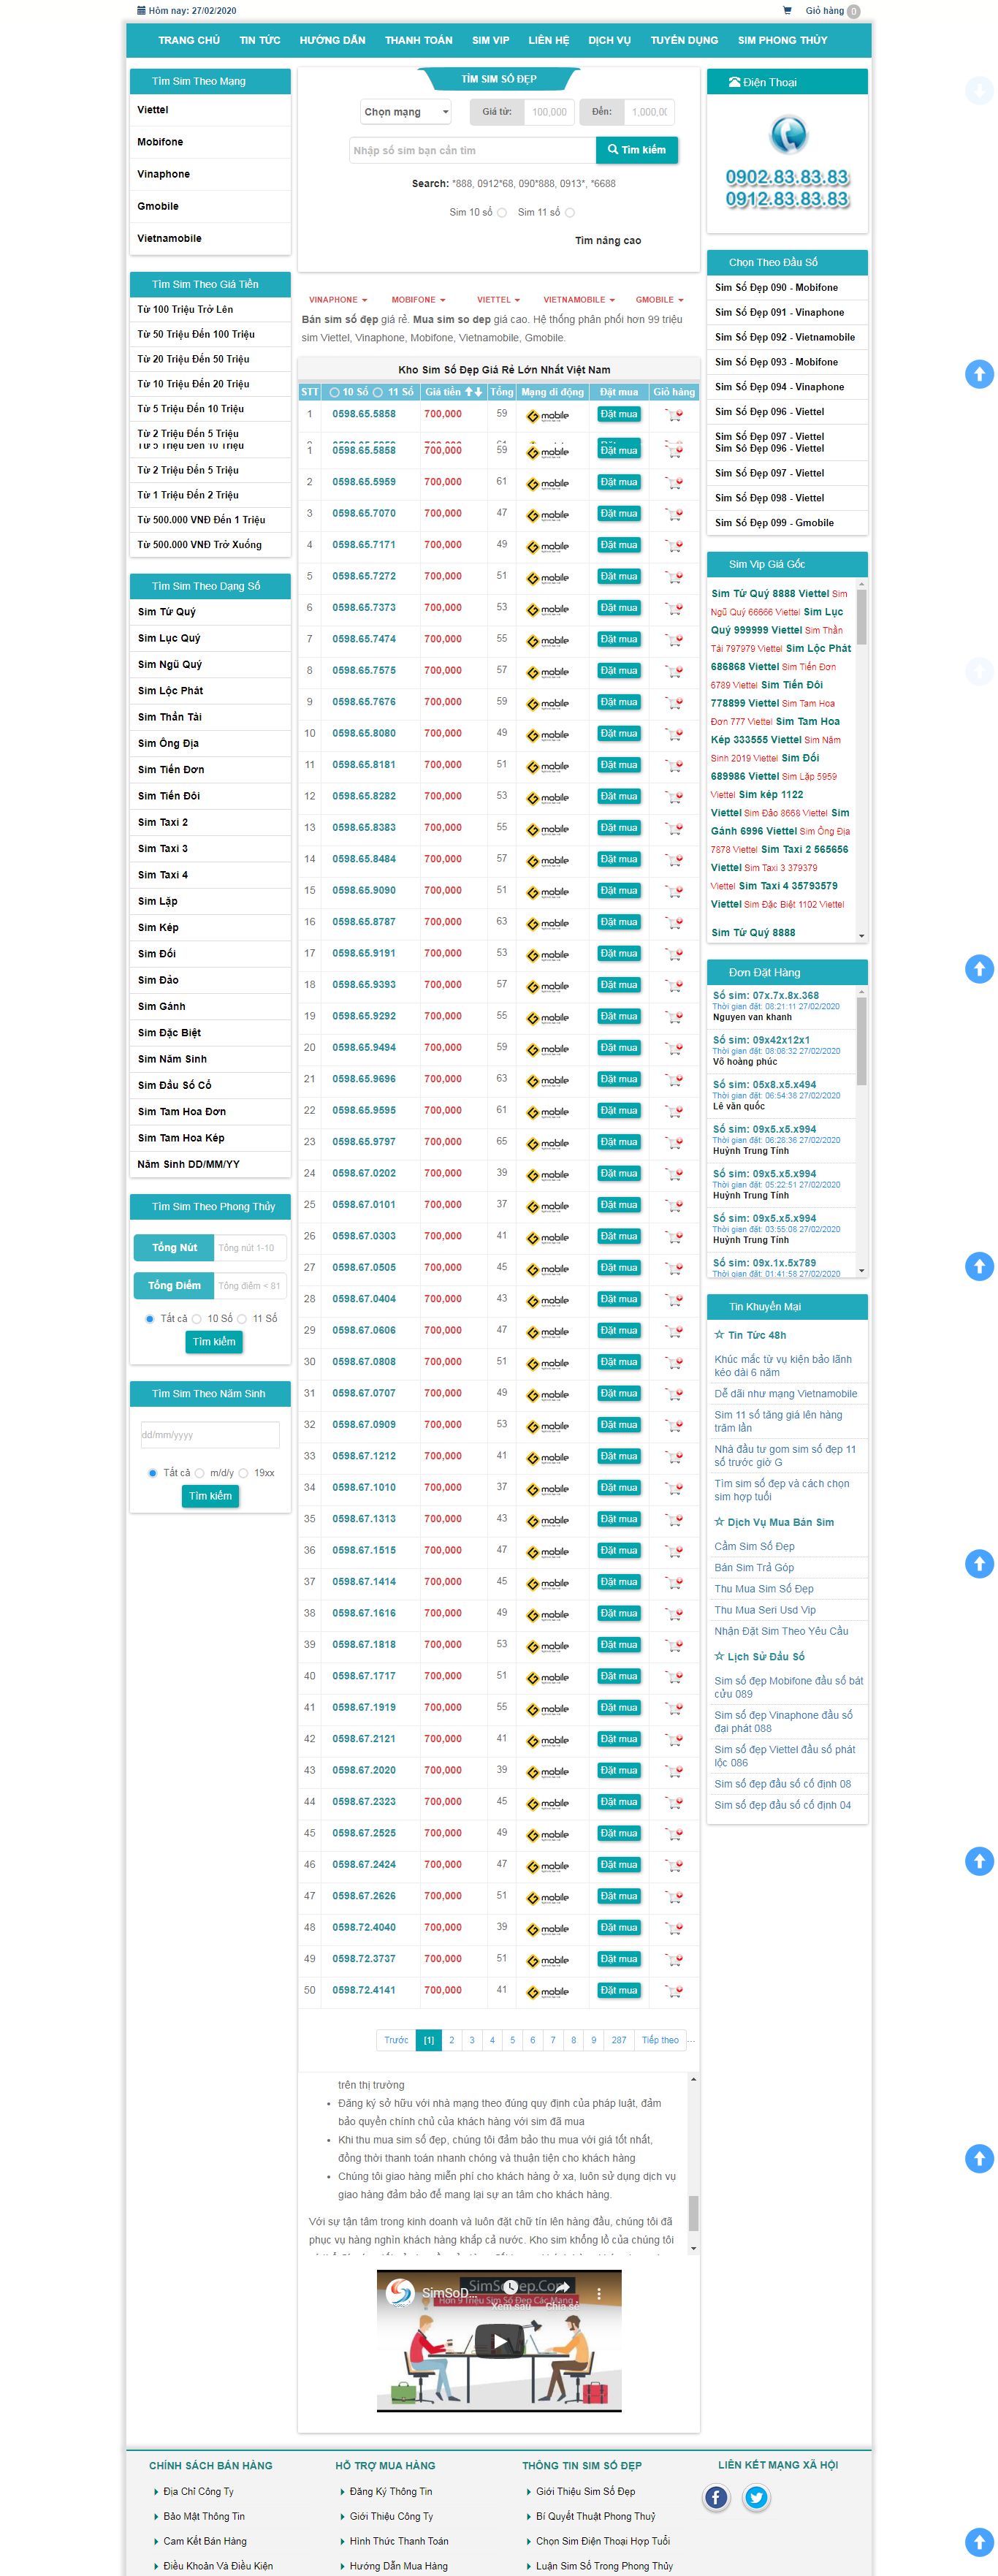998x2576 pixels.
Task: Add sim 0598.67.0202 to cart icon
Action: coord(674,1174)
